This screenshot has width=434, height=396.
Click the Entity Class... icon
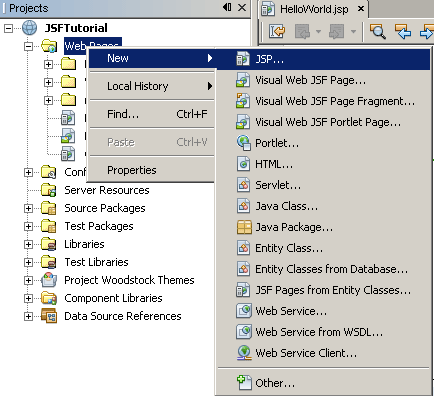[x=243, y=248]
